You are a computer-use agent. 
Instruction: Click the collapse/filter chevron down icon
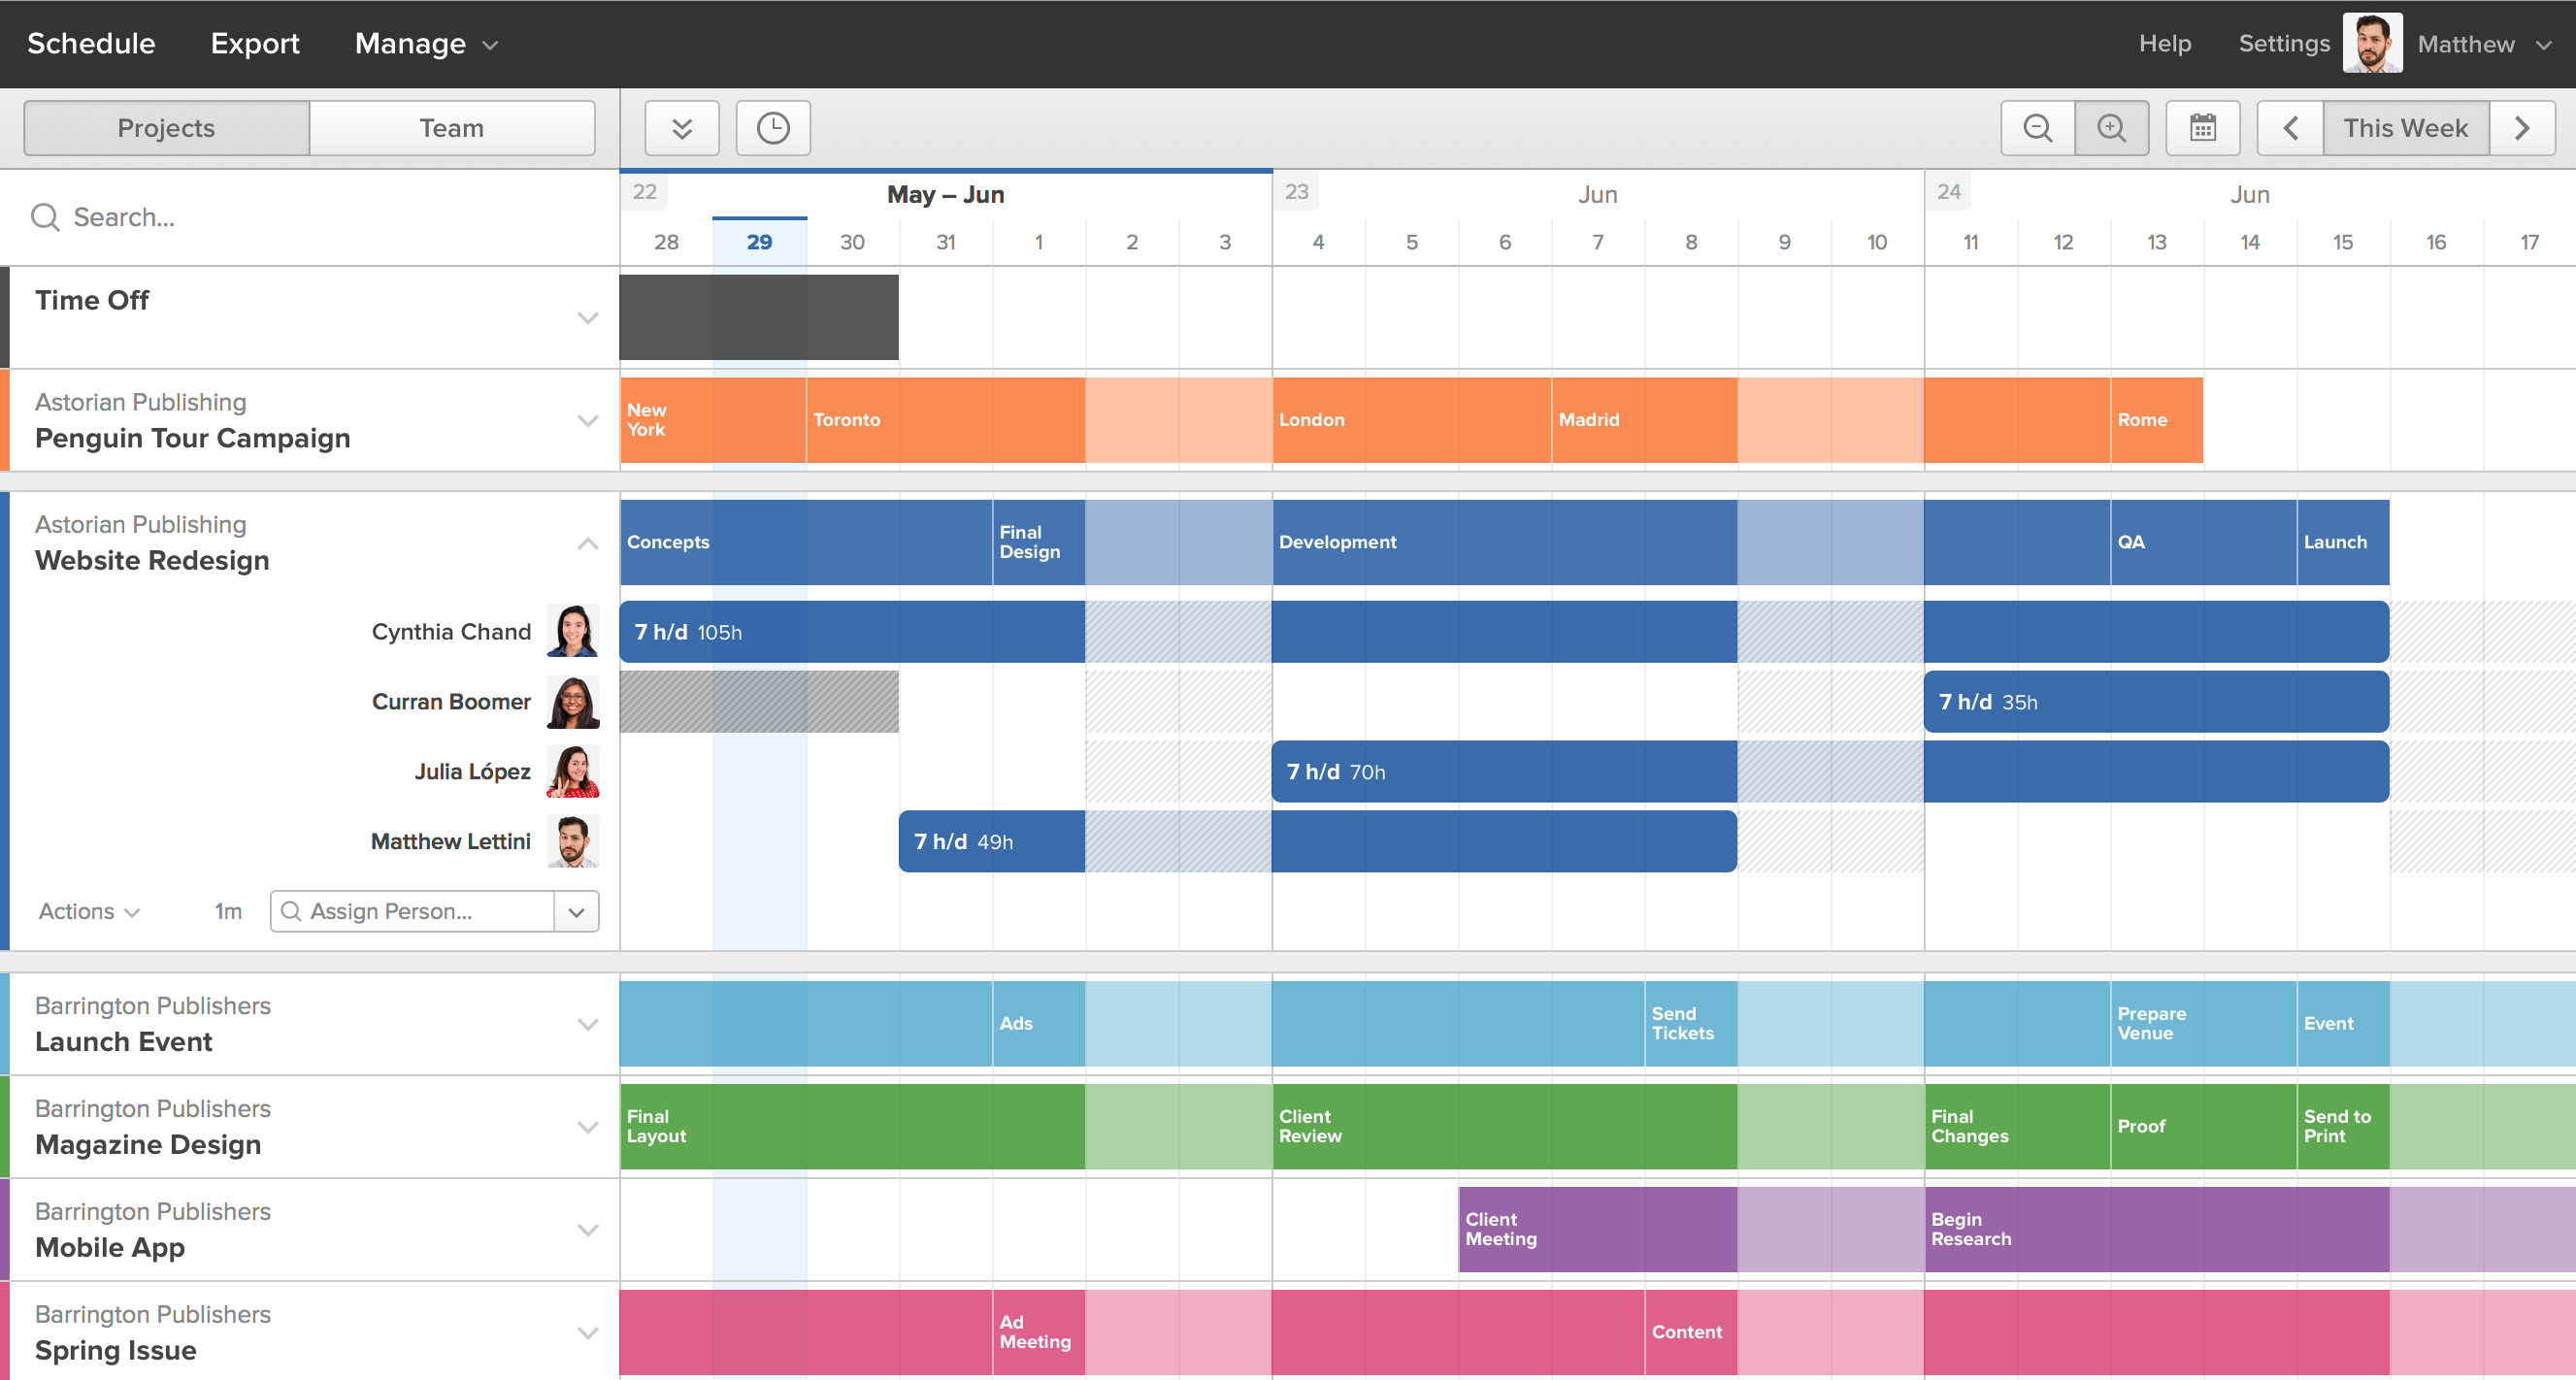681,128
